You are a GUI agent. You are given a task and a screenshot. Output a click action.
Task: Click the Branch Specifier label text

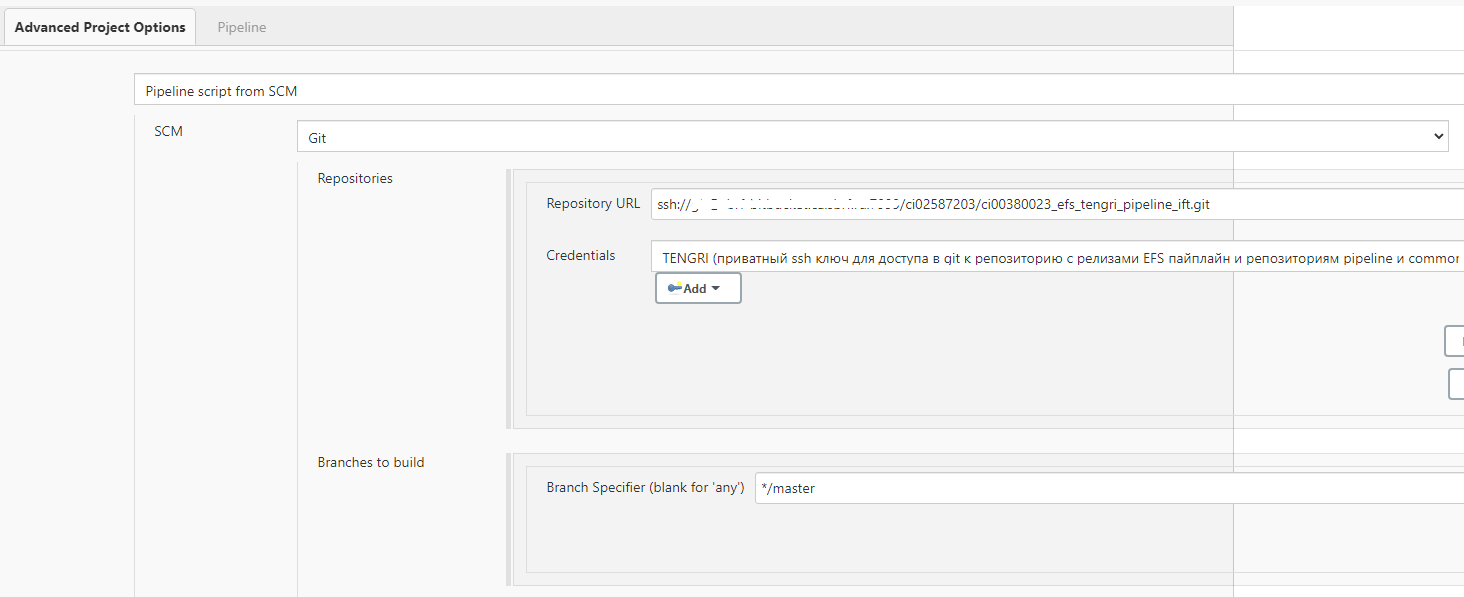[645, 487]
